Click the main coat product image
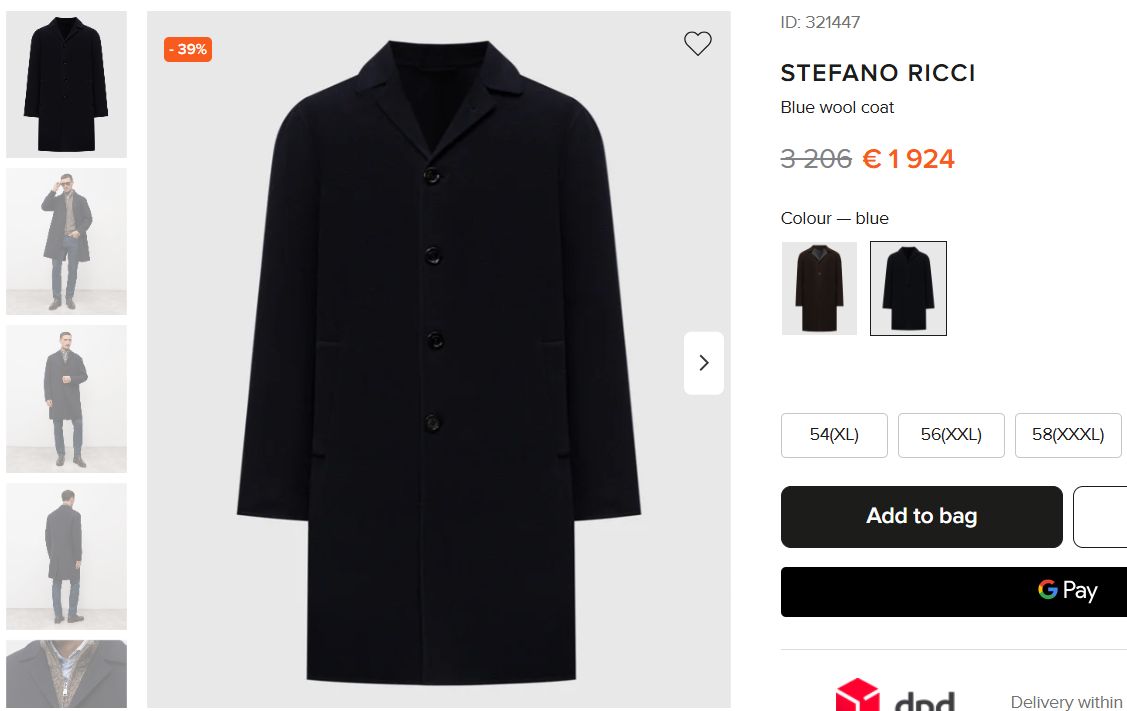 click(438, 360)
